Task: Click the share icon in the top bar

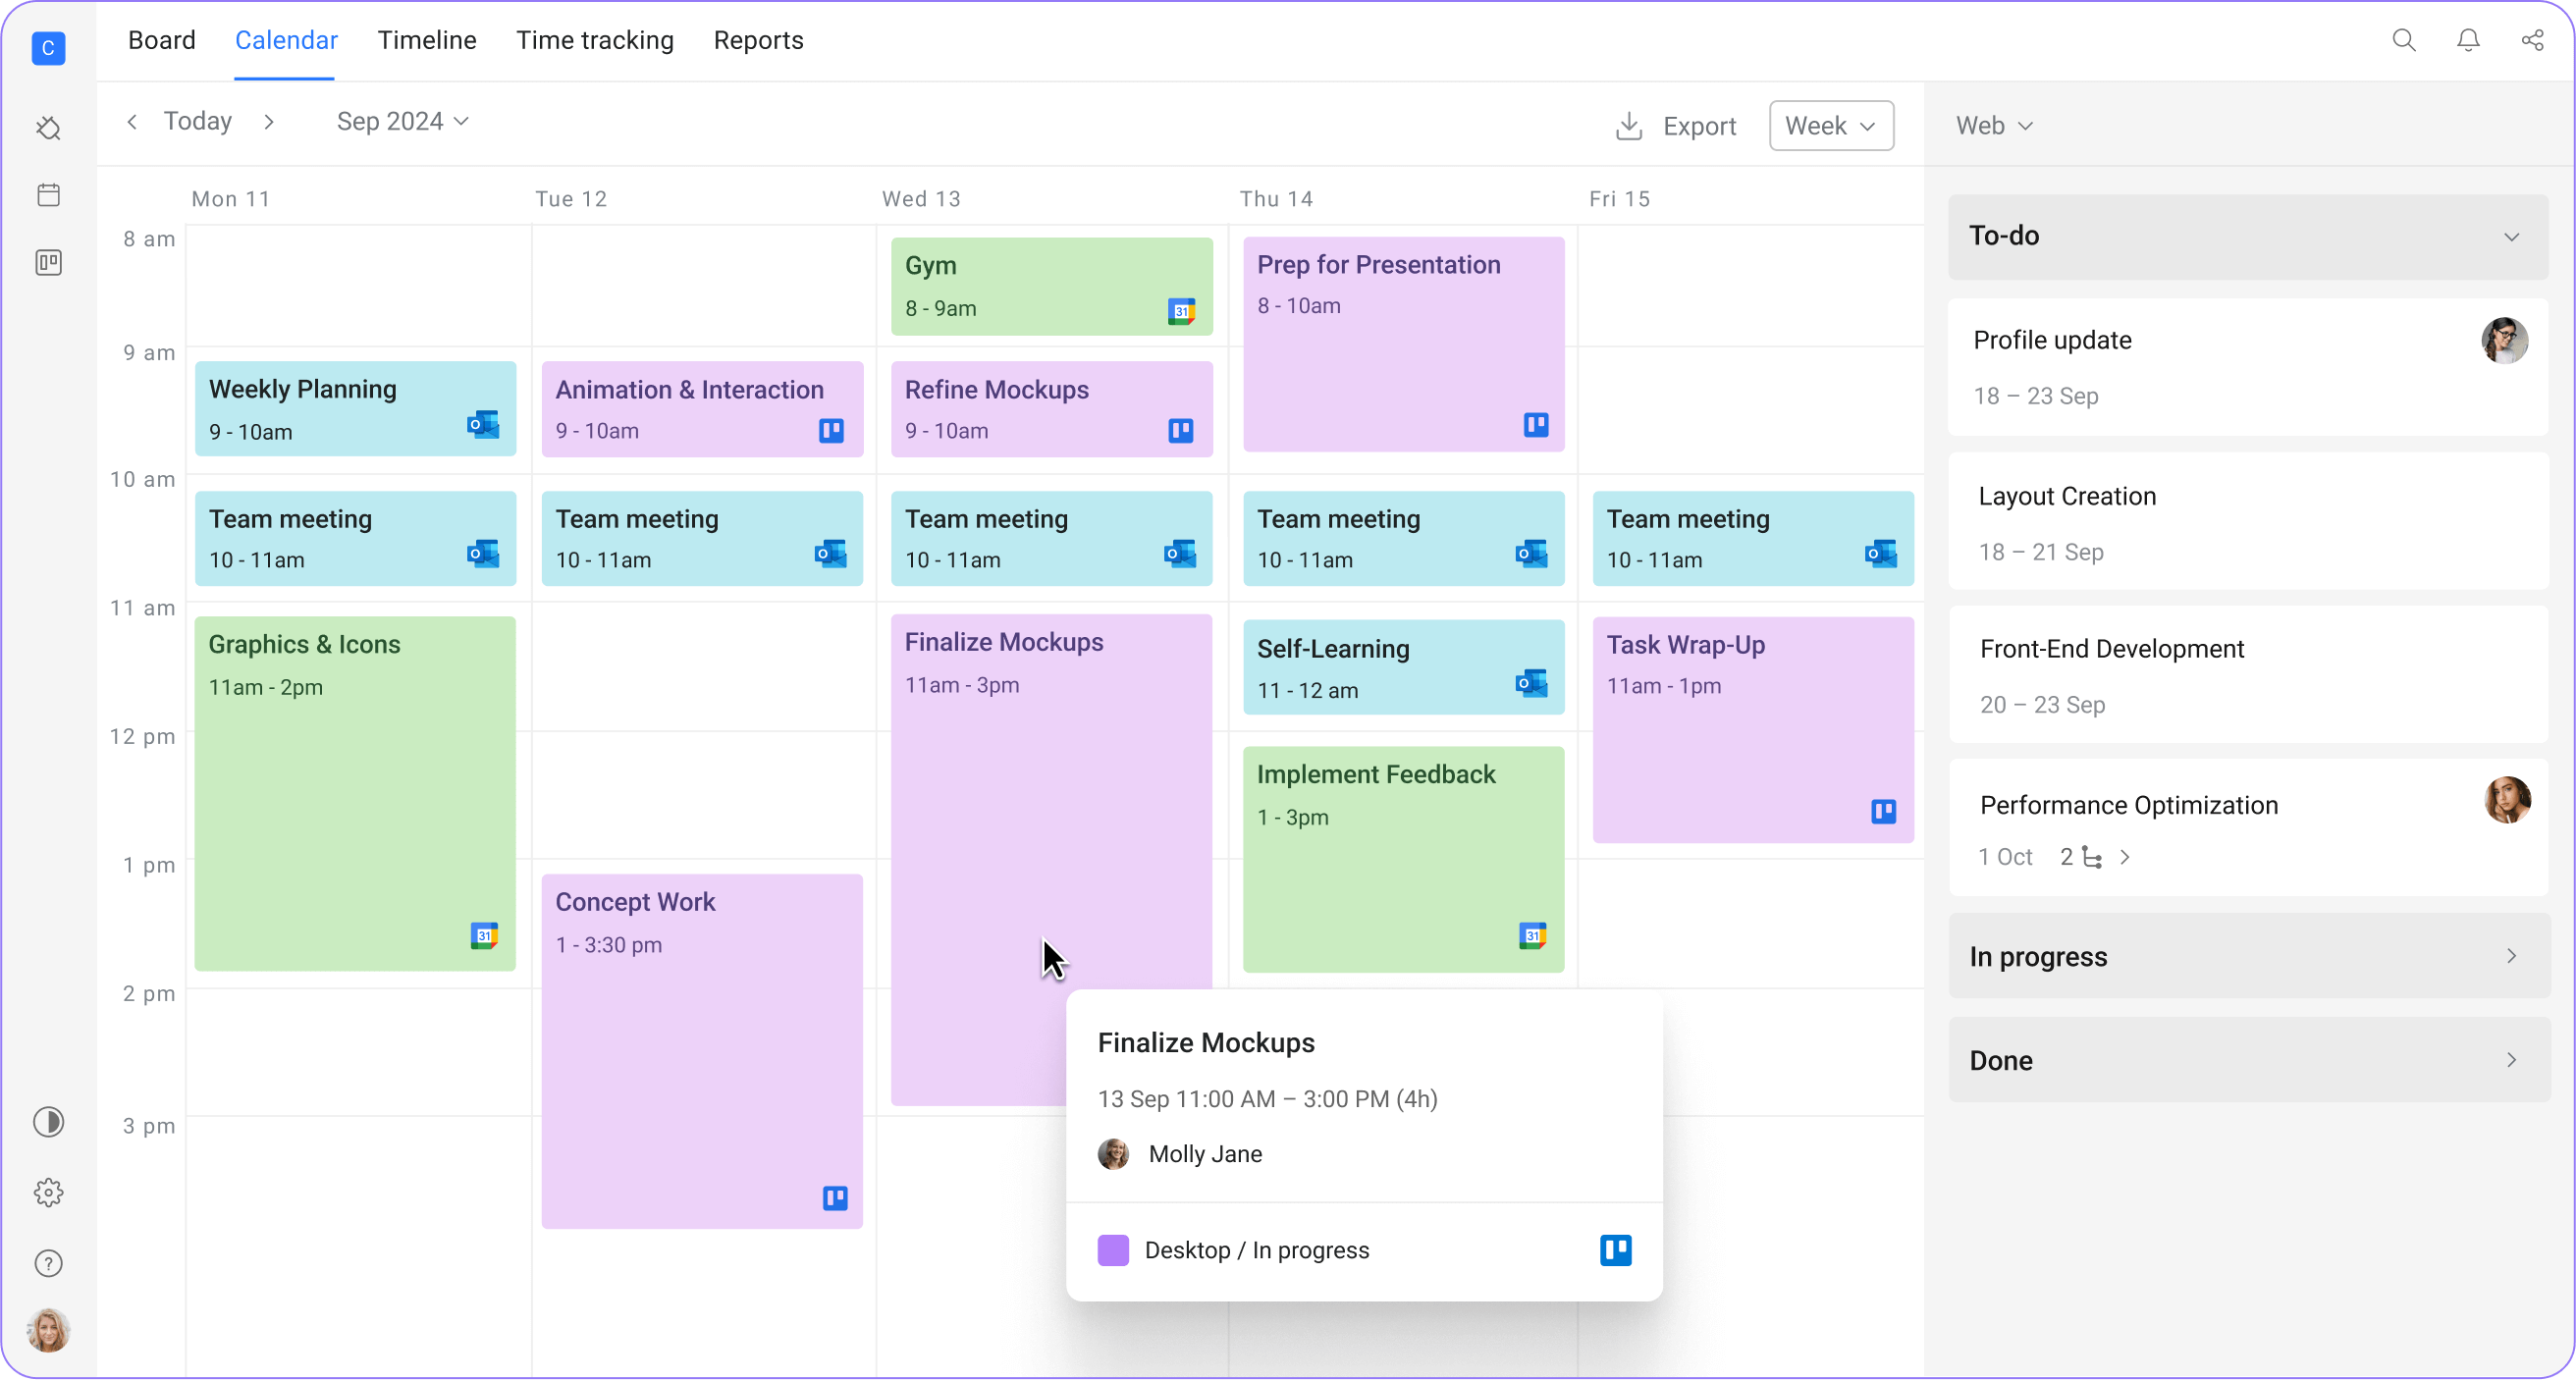Action: click(2532, 40)
